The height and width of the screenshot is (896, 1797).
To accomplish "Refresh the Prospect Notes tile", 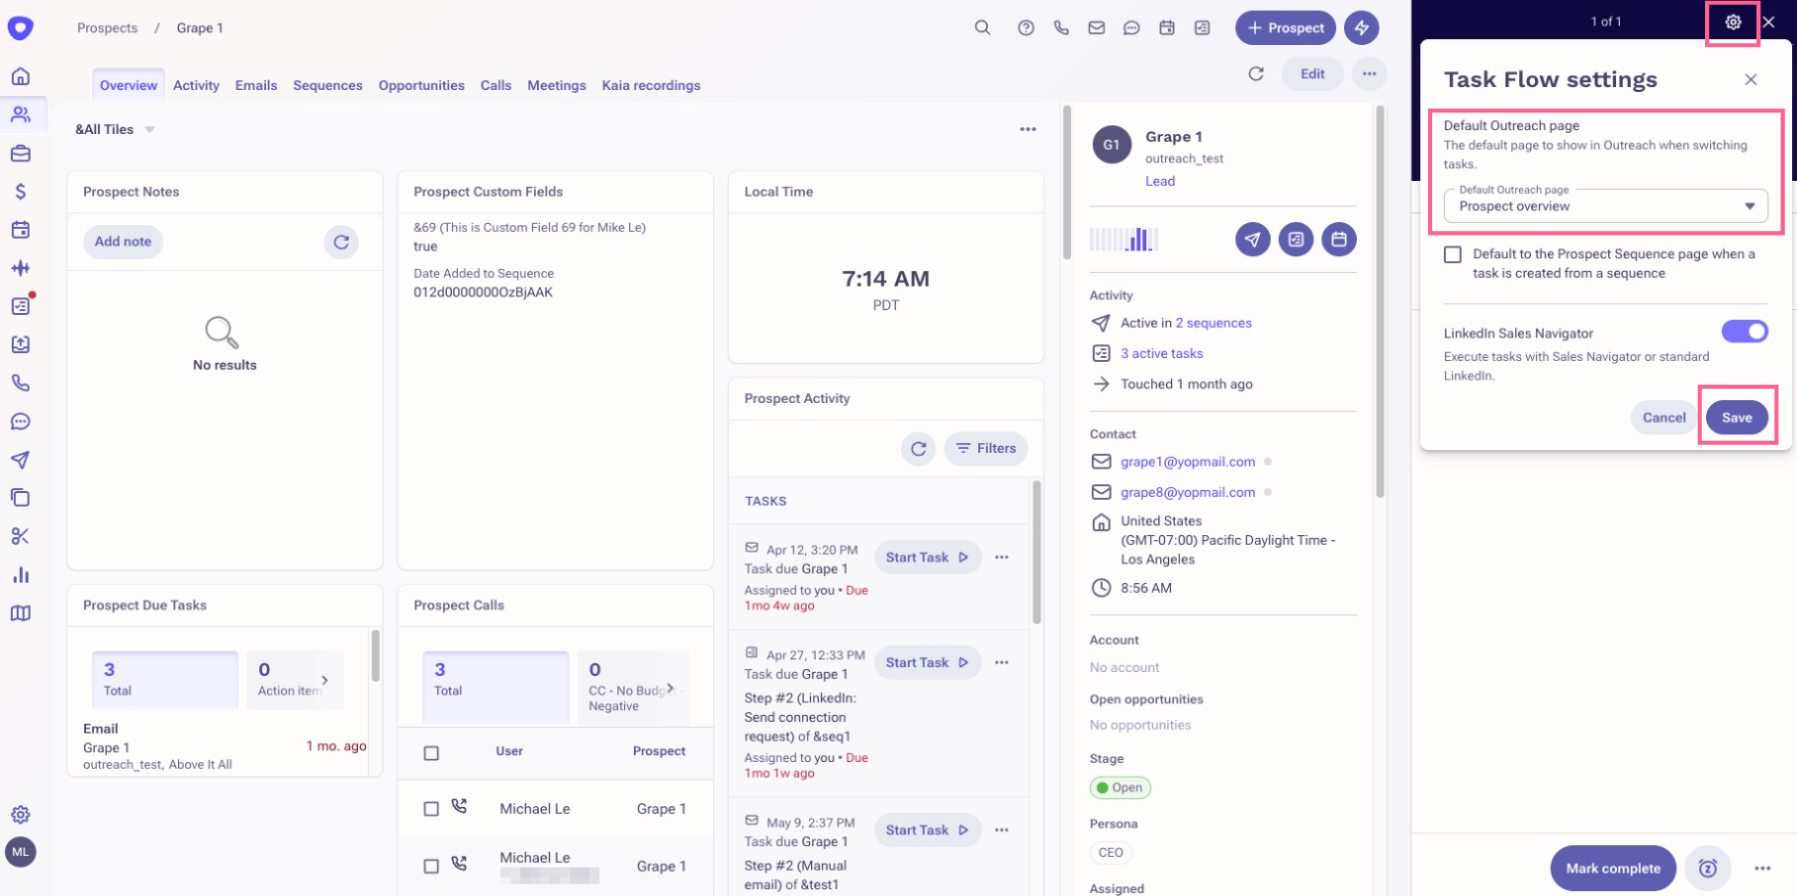I will pyautogui.click(x=341, y=242).
